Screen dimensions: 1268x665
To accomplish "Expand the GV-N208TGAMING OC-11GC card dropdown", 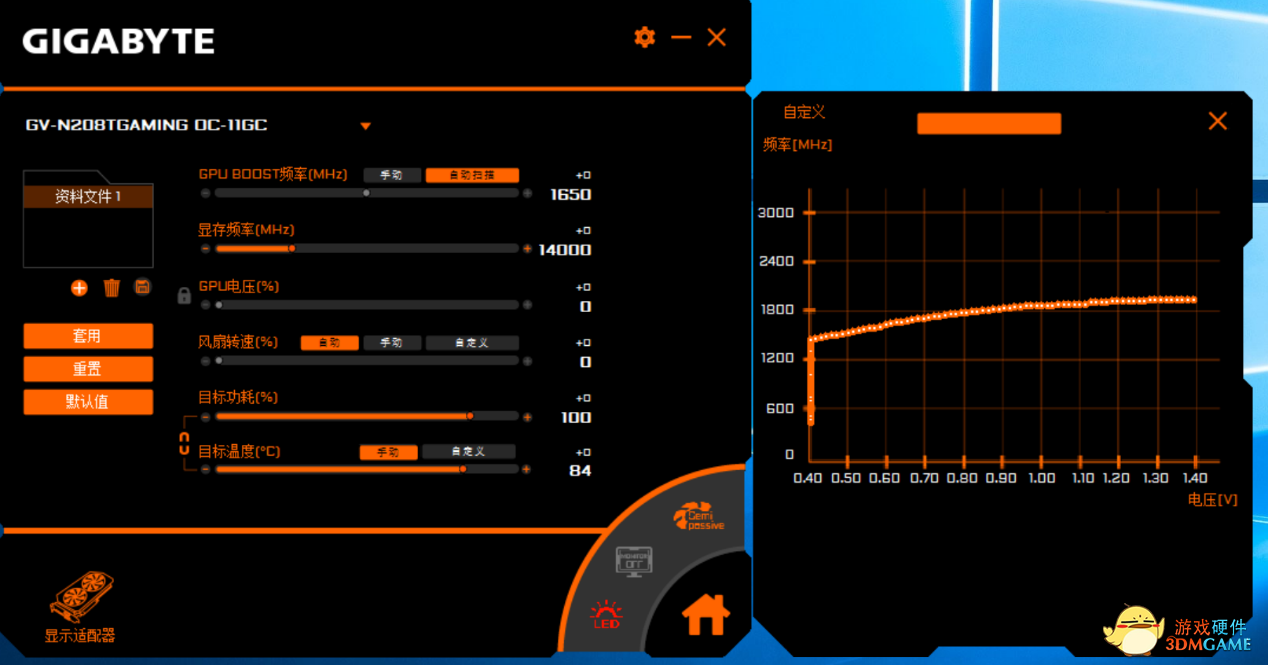I will click(366, 126).
